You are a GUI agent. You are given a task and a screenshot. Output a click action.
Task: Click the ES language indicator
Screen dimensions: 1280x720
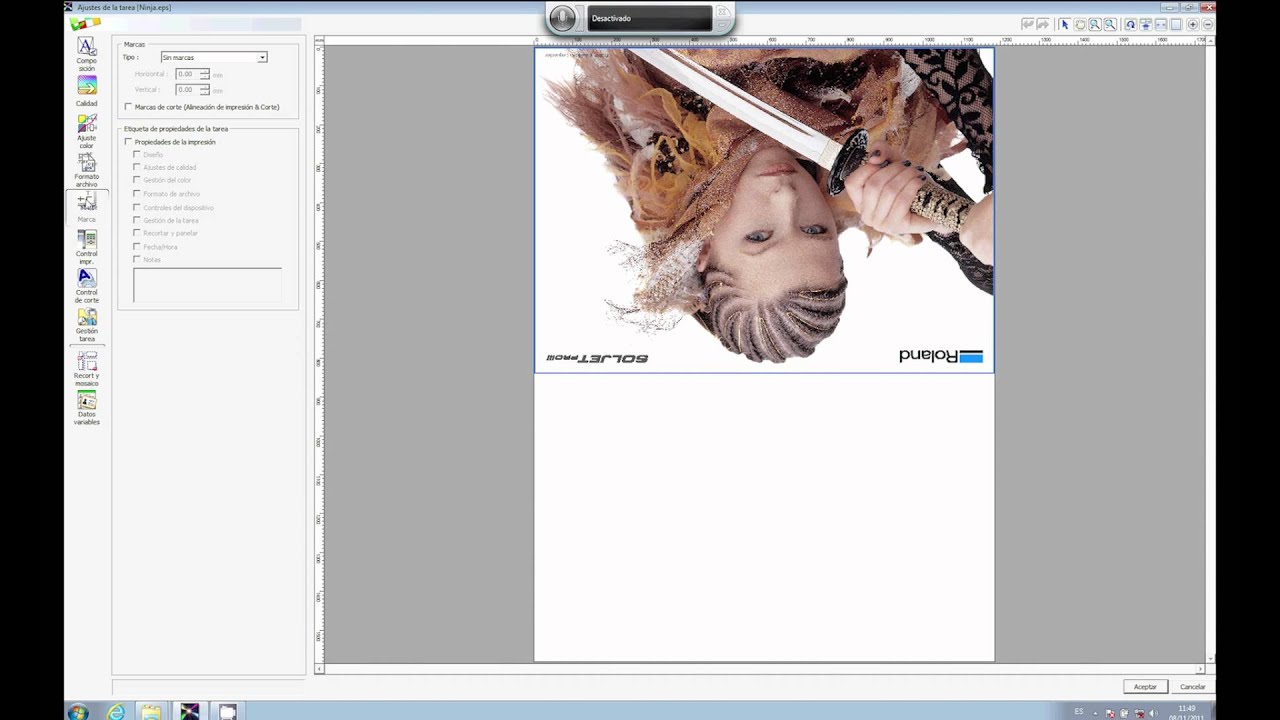pos(1078,711)
